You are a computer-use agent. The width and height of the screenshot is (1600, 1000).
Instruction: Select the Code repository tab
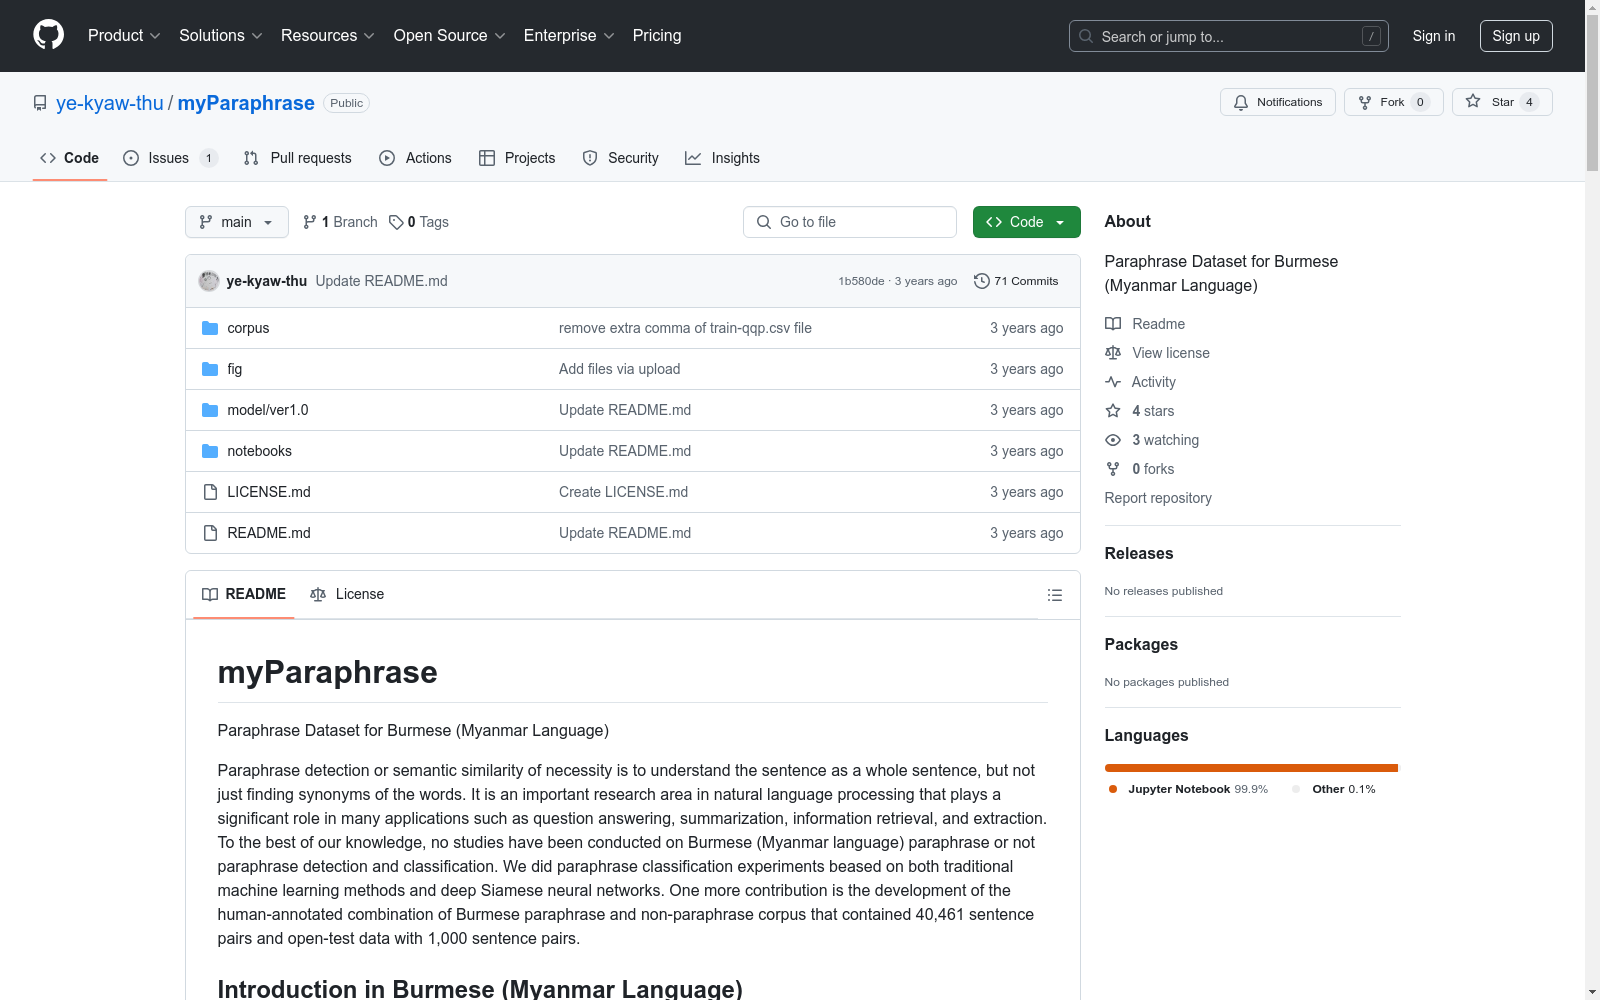click(70, 158)
